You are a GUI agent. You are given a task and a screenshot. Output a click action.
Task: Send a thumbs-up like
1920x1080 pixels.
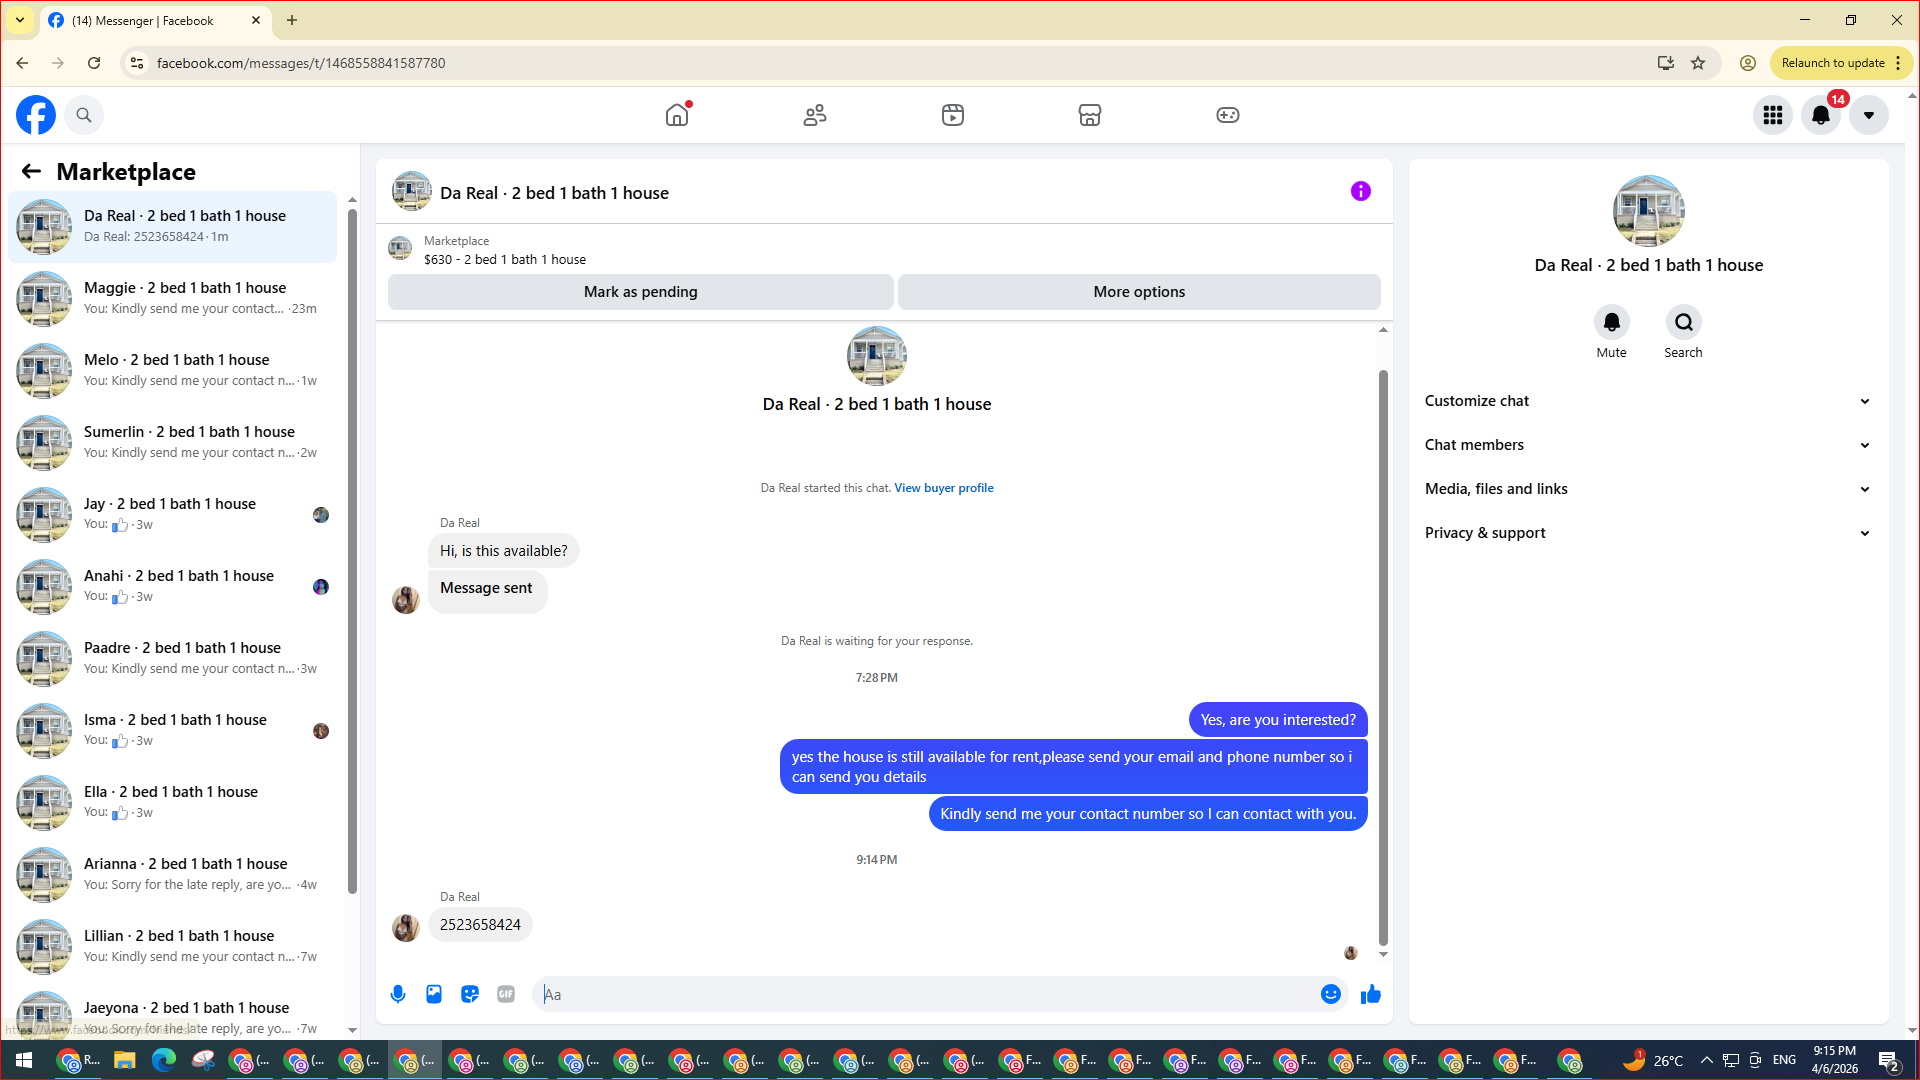tap(1371, 994)
